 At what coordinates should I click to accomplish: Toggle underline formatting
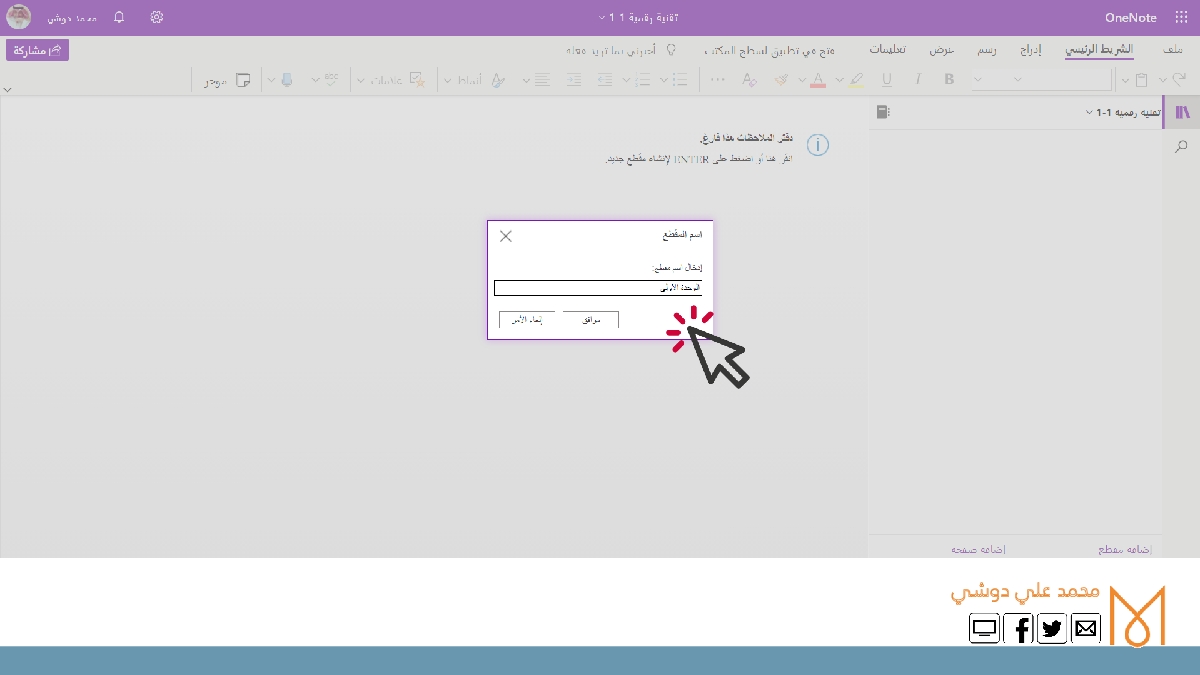point(886,80)
